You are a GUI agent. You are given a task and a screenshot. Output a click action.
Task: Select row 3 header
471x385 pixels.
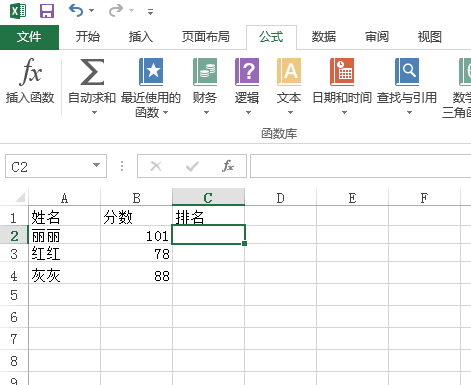point(14,254)
